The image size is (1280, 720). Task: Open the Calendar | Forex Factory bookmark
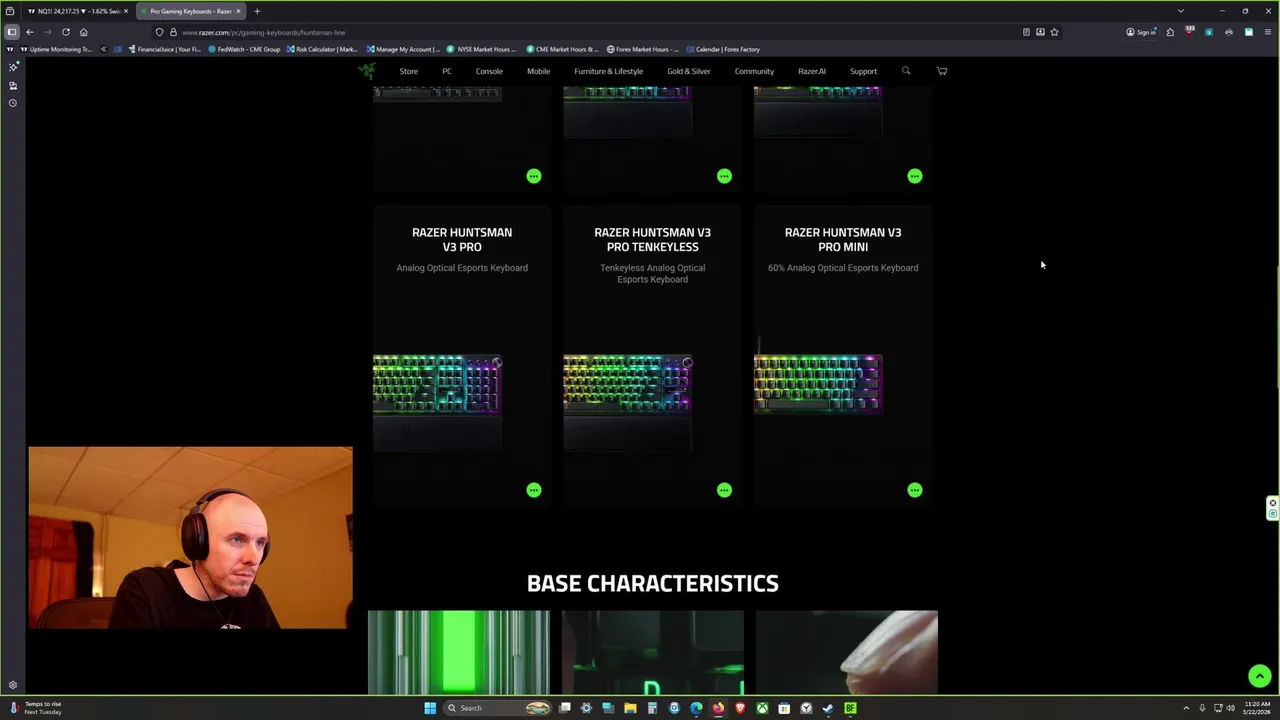pos(723,49)
